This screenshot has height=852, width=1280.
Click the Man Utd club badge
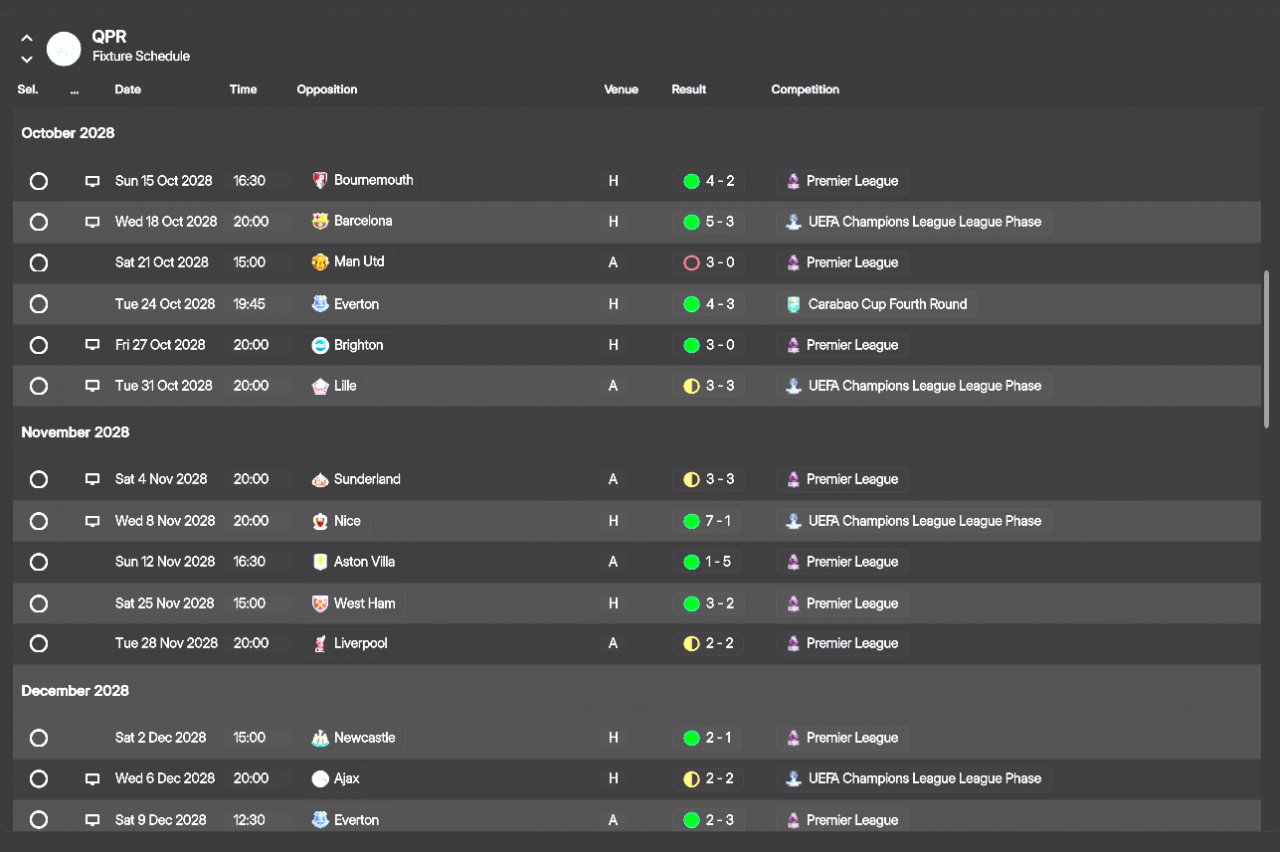(320, 262)
